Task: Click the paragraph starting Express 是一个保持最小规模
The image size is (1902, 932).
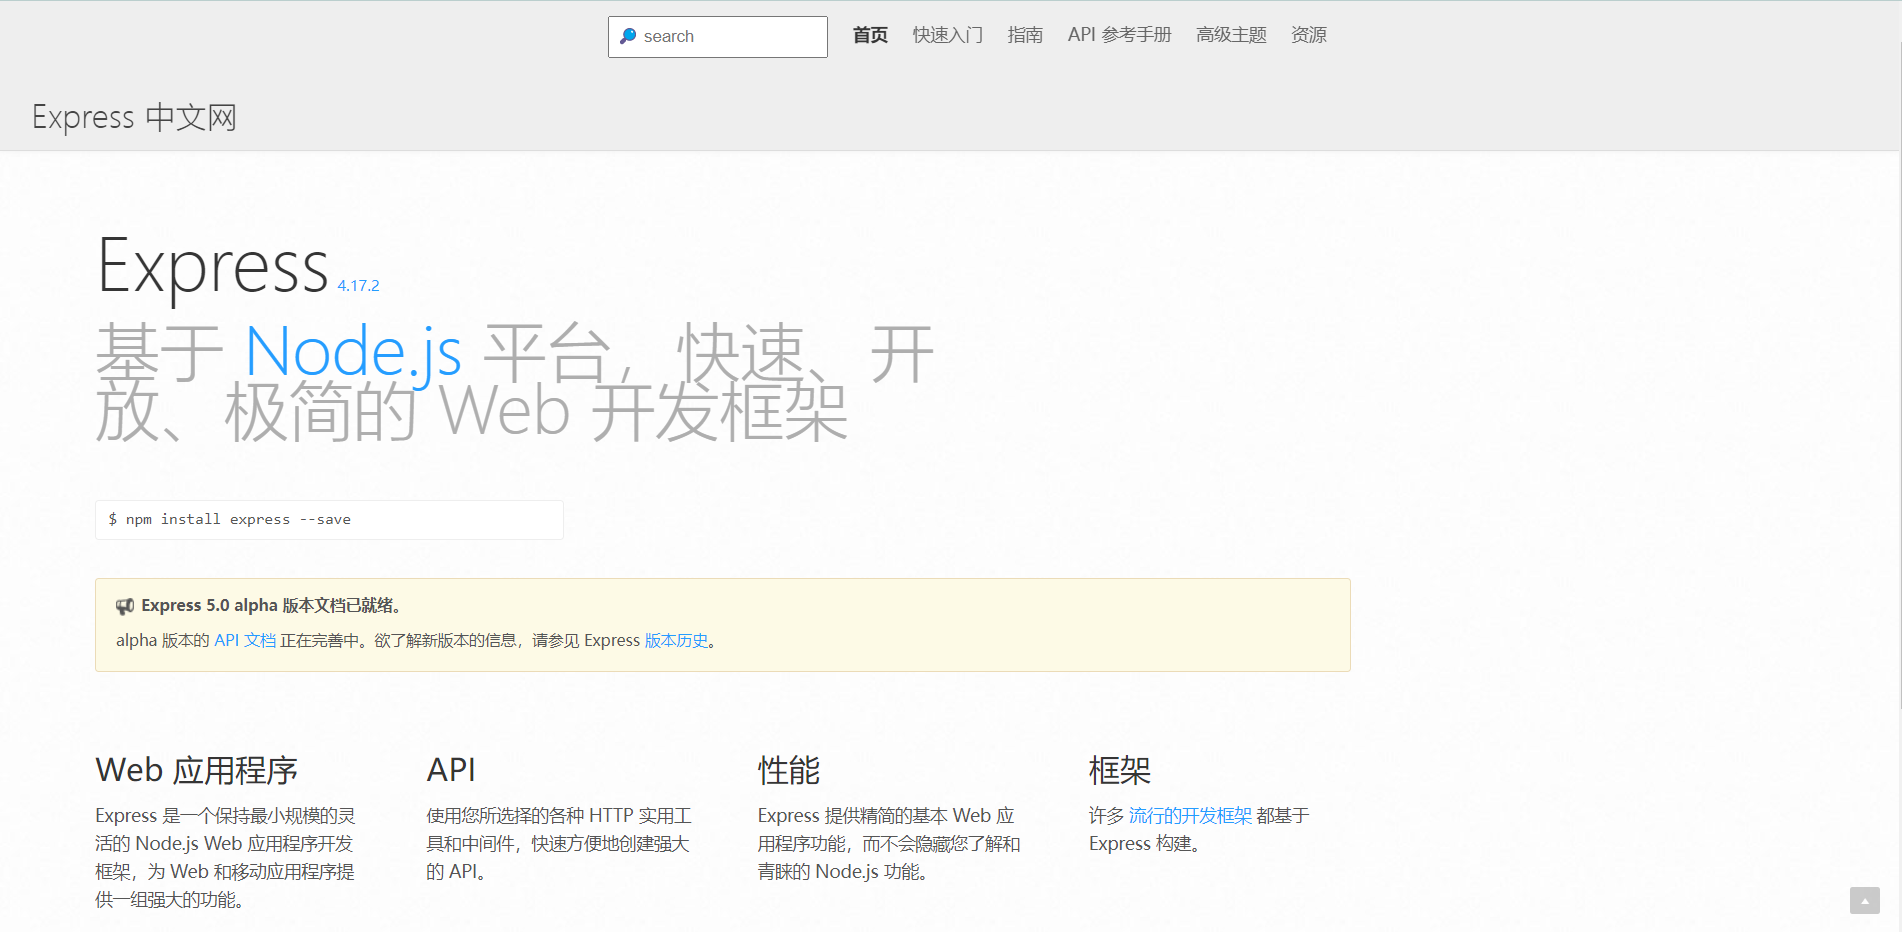Action: [x=225, y=858]
